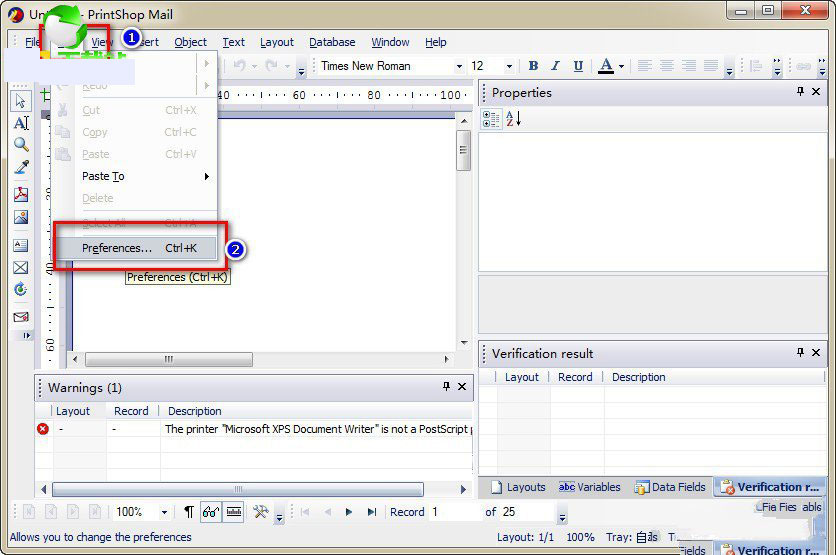
Task: Toggle the glasses preview mode button
Action: pos(211,512)
